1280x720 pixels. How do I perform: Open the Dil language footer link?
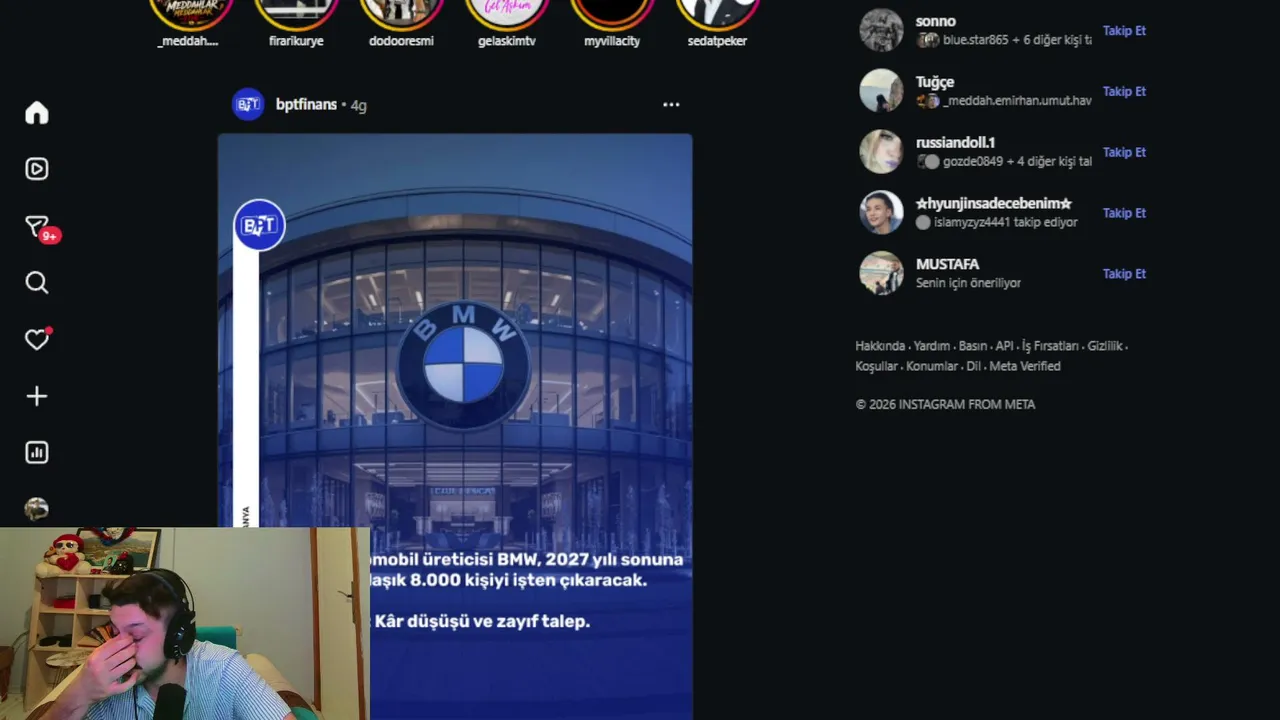(973, 366)
